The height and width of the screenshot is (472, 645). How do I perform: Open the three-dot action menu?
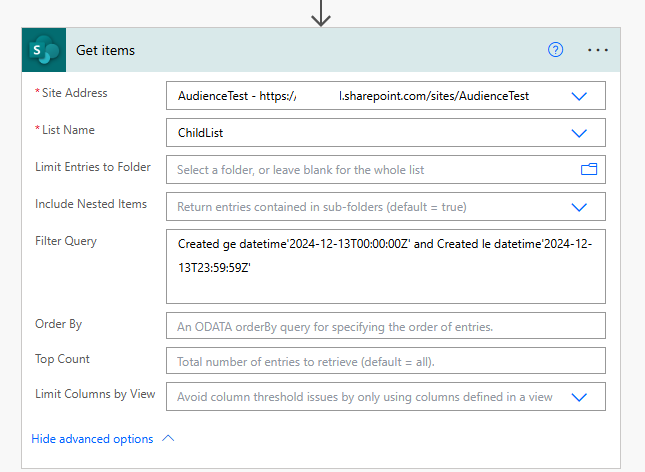click(598, 50)
